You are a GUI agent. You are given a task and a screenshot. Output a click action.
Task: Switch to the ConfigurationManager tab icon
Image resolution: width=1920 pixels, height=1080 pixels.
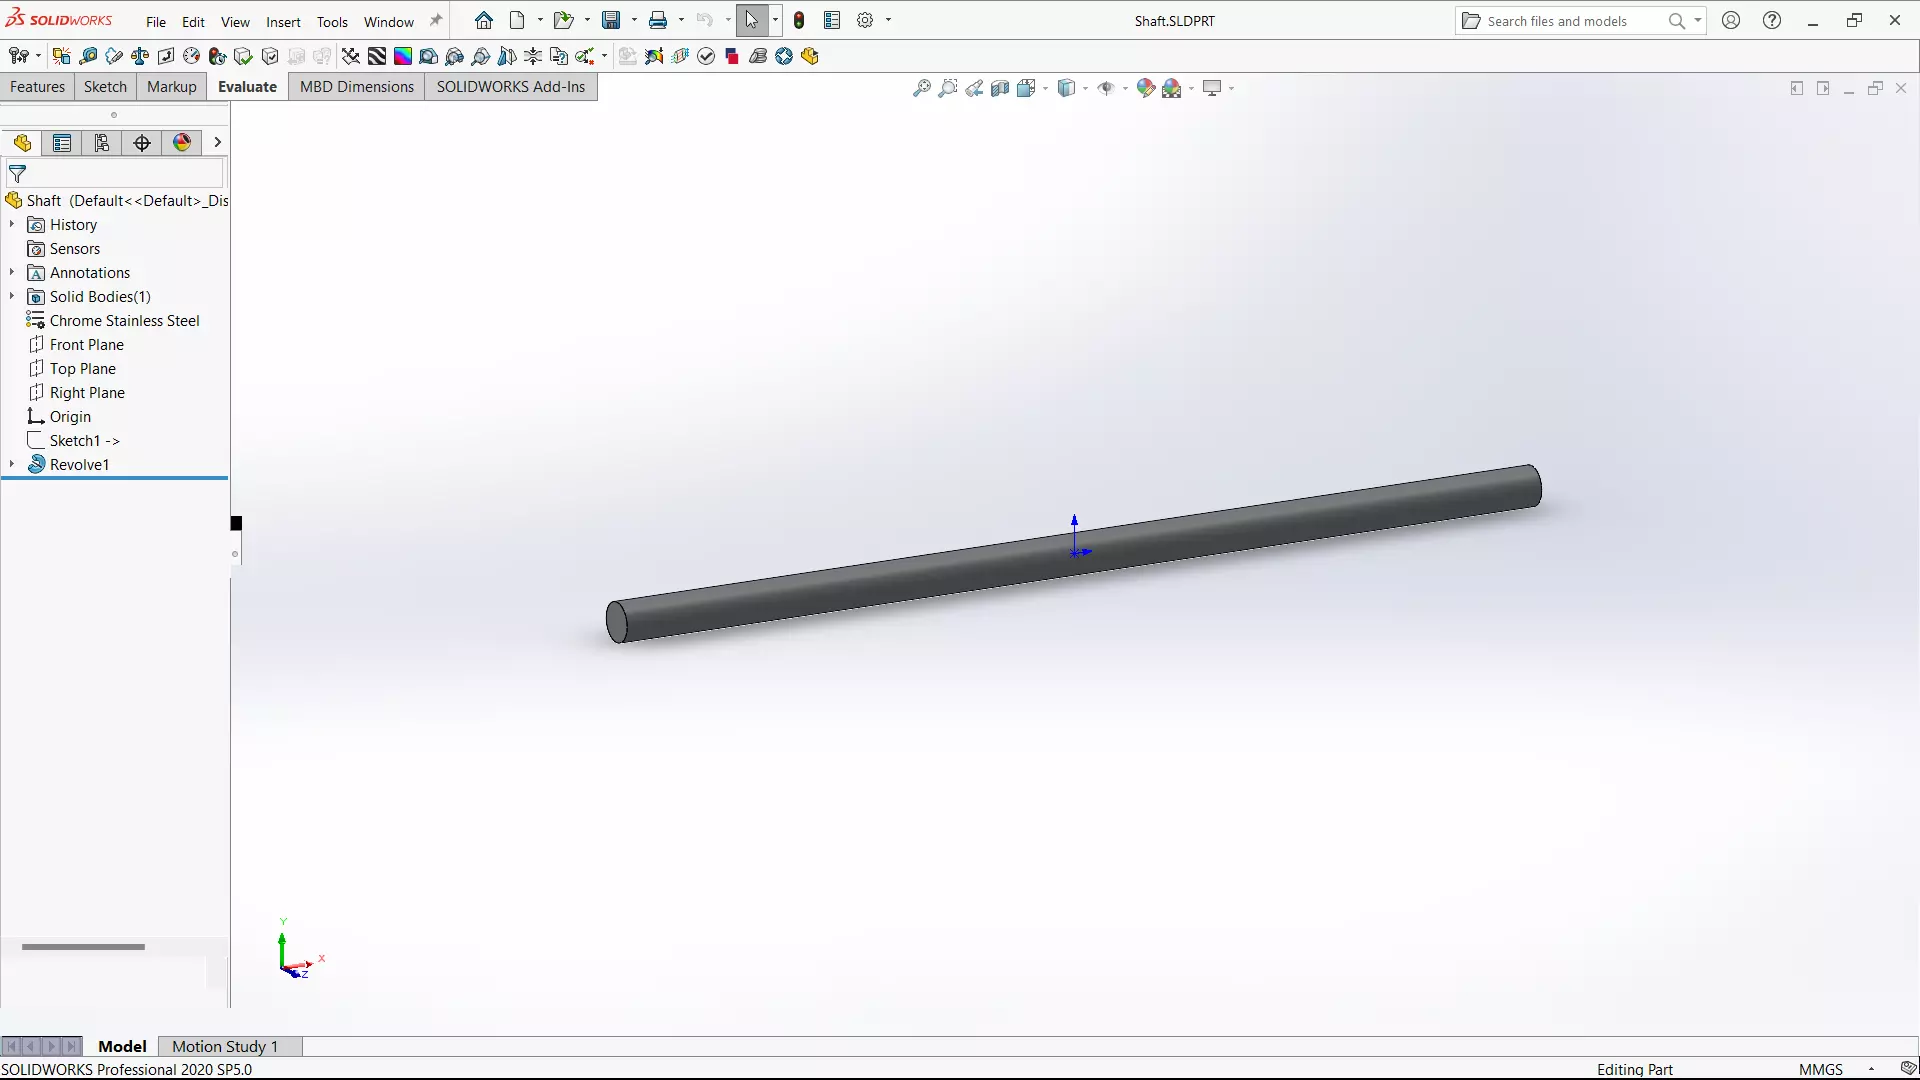coord(102,143)
